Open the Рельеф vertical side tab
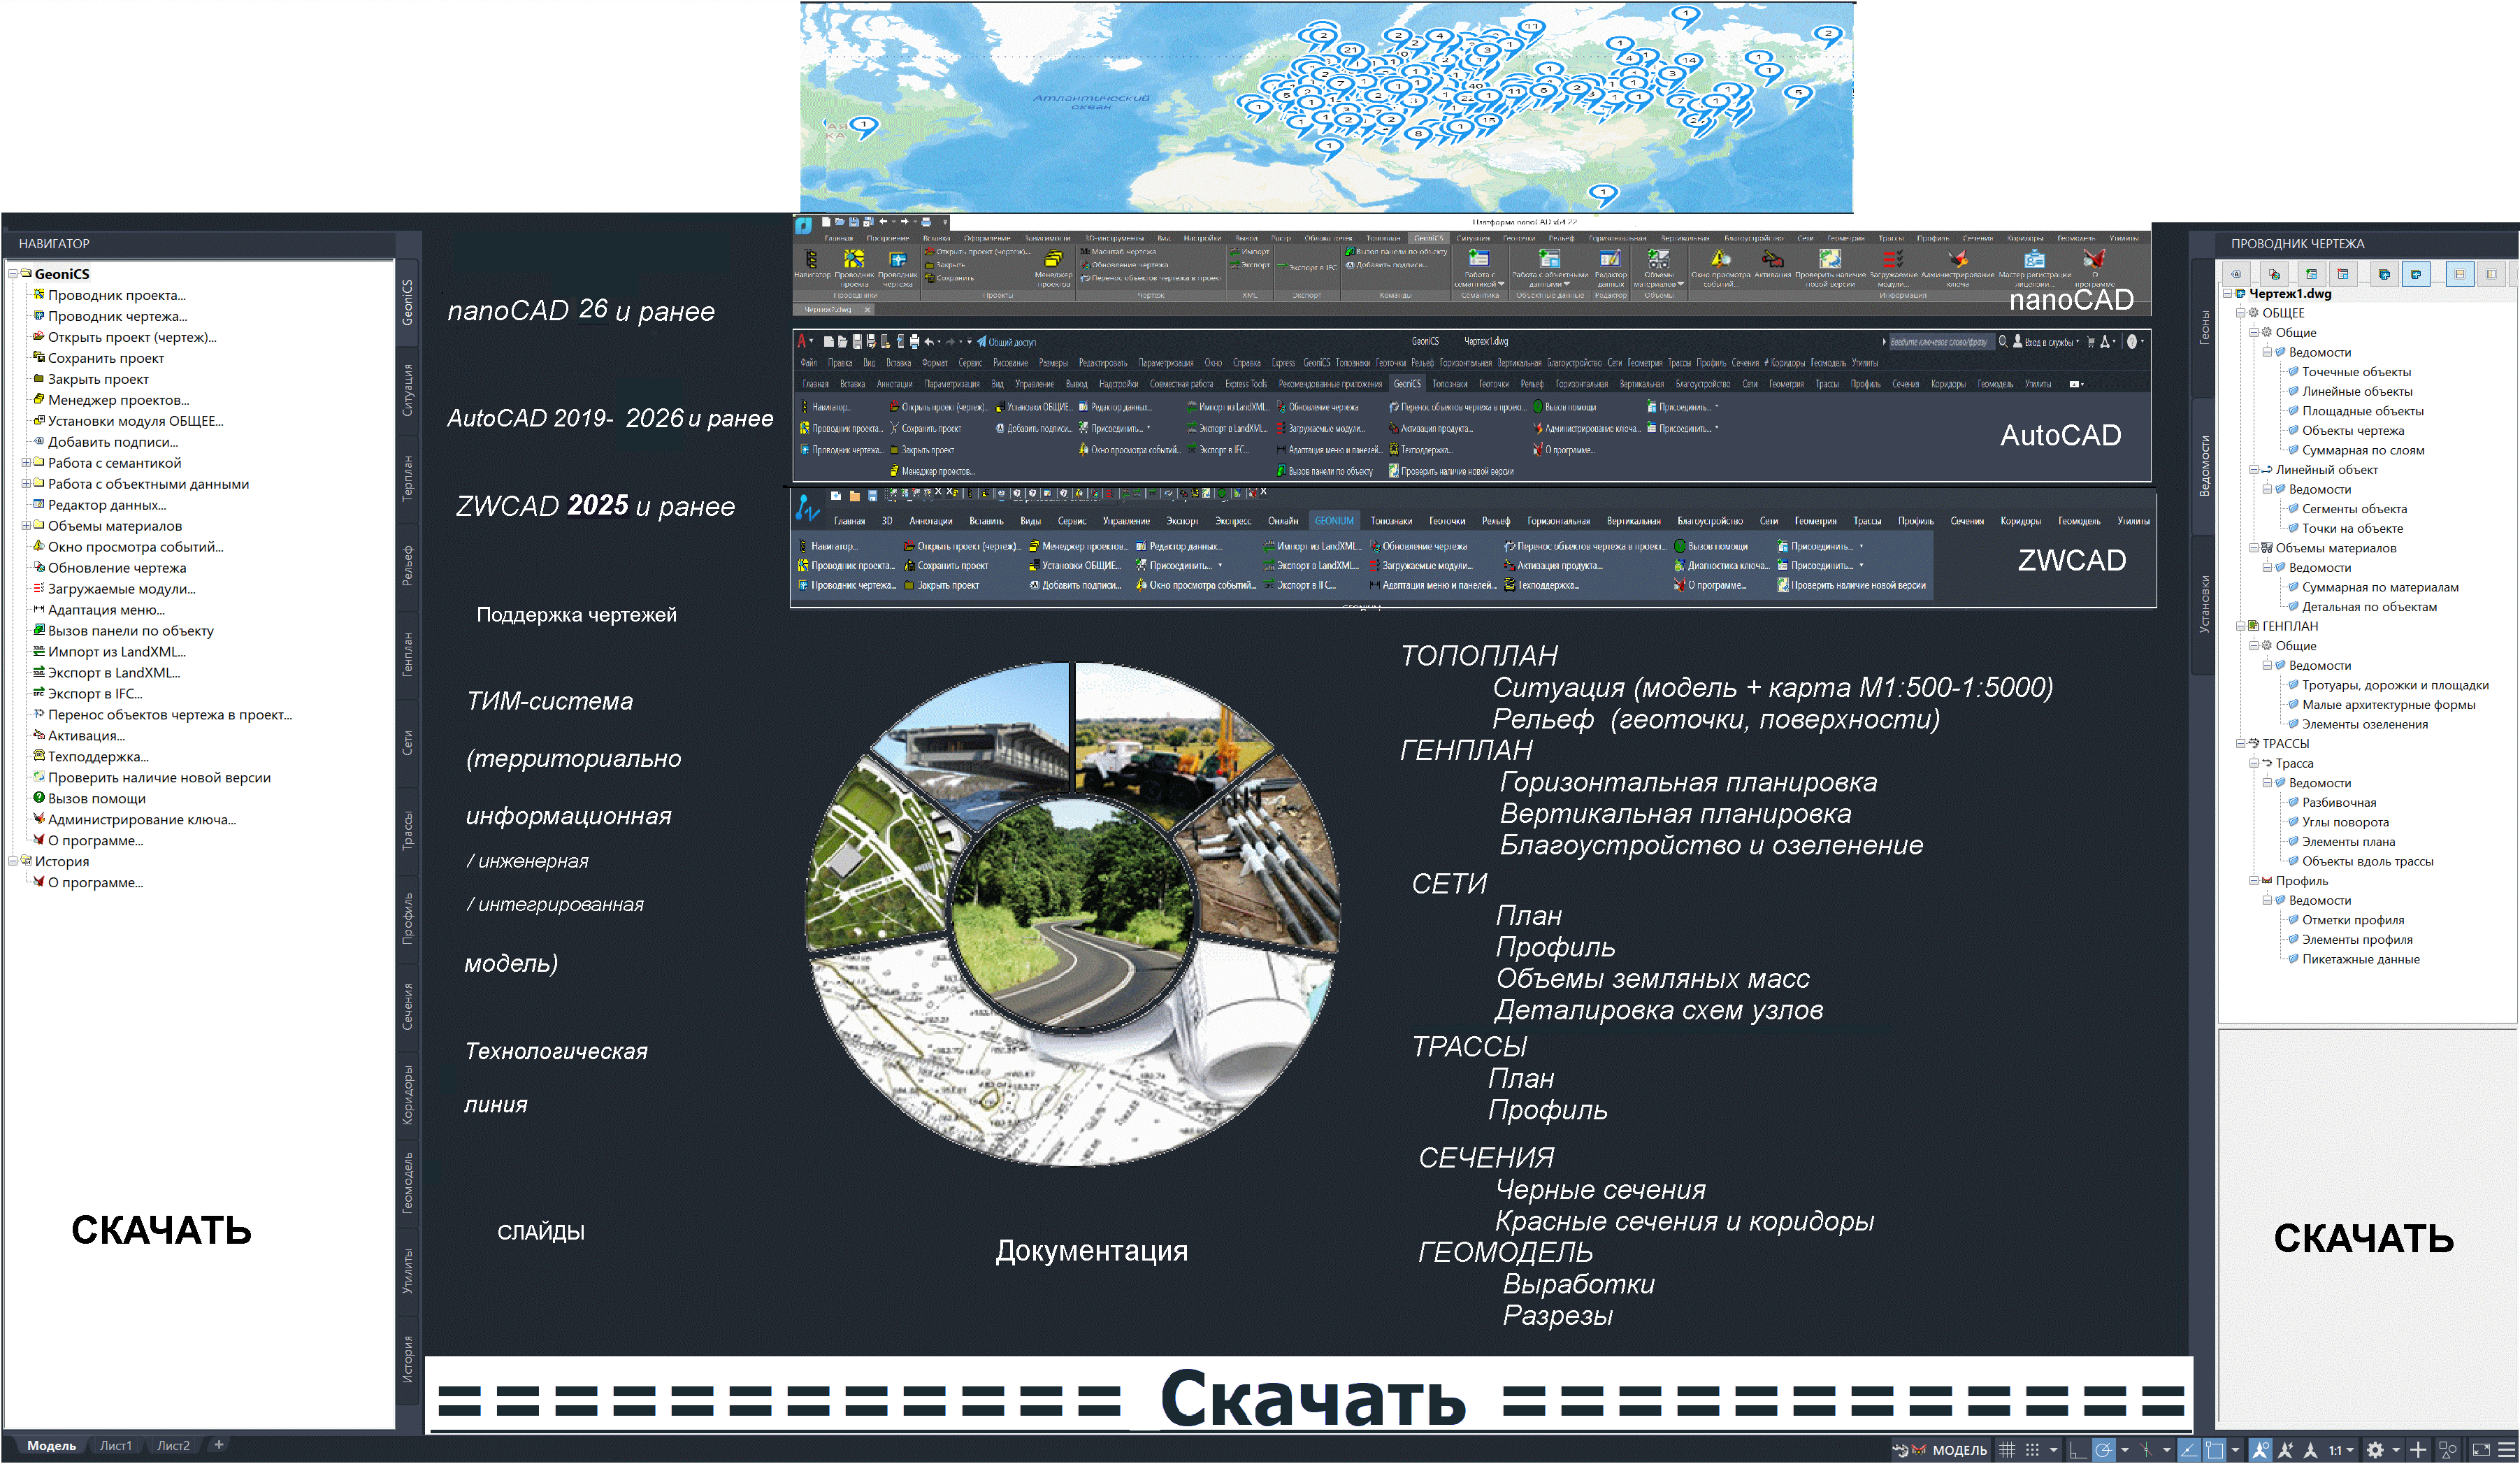Image resolution: width=2520 pixels, height=1464 pixels. pyautogui.click(x=408, y=565)
